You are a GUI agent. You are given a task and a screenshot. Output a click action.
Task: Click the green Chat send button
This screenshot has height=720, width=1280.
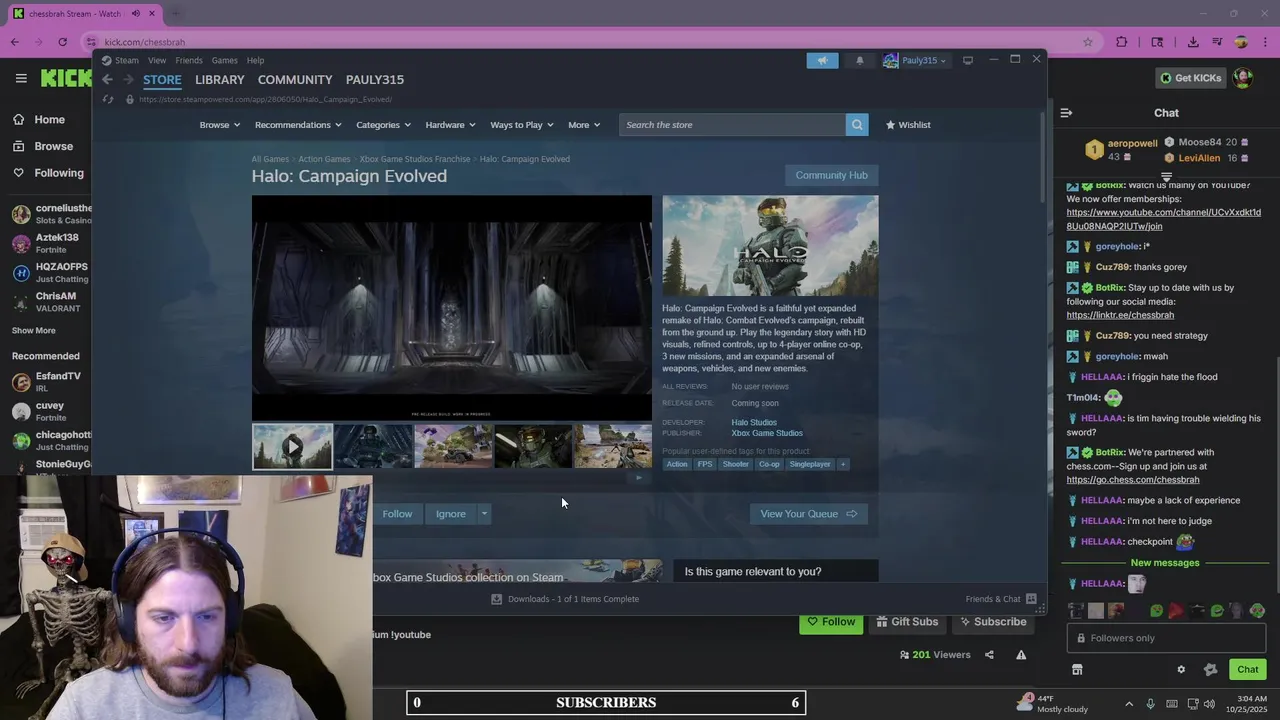pos(1248,670)
